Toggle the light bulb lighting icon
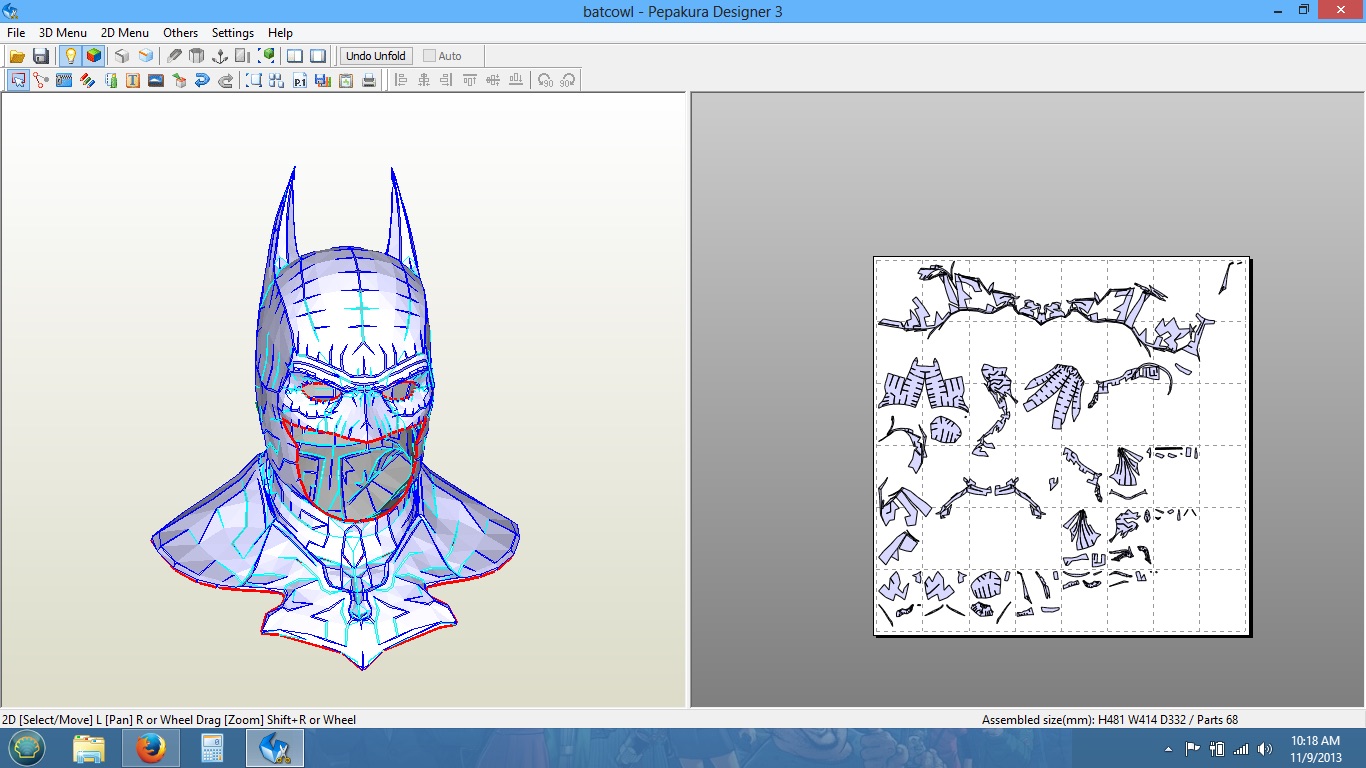1366x768 pixels. pos(70,56)
